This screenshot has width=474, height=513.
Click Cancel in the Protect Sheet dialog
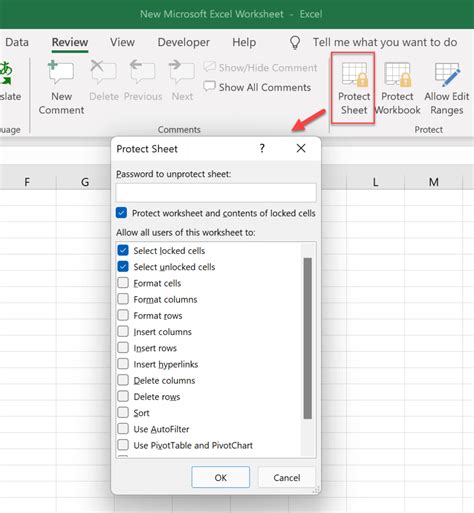(x=287, y=477)
